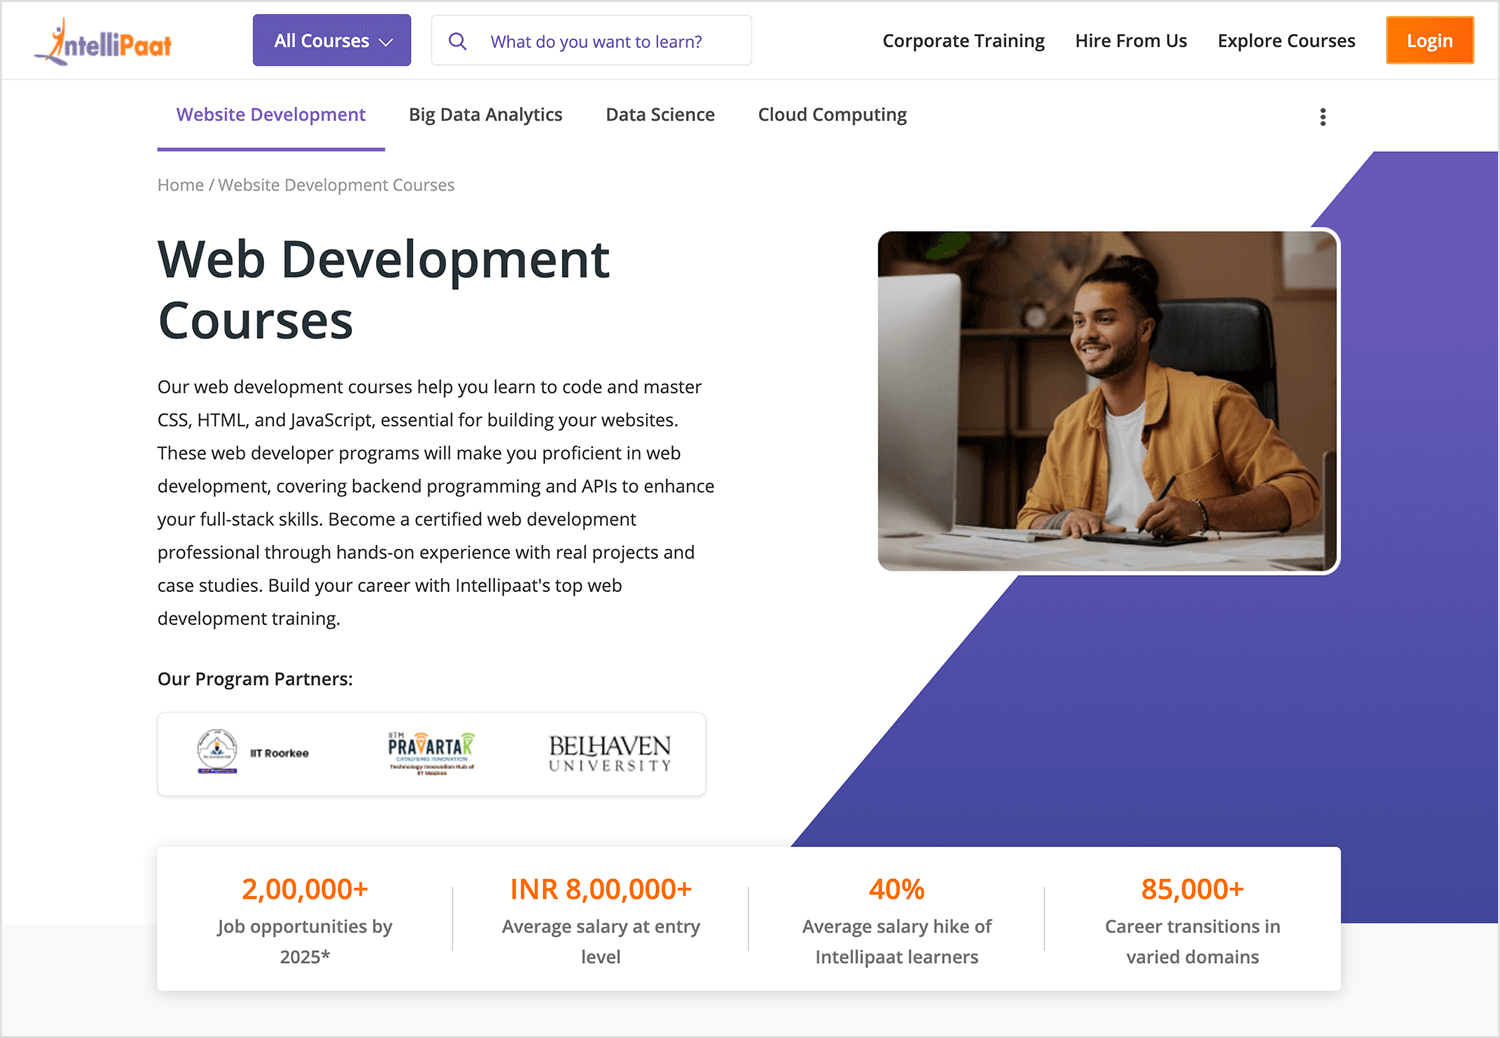Click the search magnifying glass icon
The width and height of the screenshot is (1500, 1038).
click(458, 41)
